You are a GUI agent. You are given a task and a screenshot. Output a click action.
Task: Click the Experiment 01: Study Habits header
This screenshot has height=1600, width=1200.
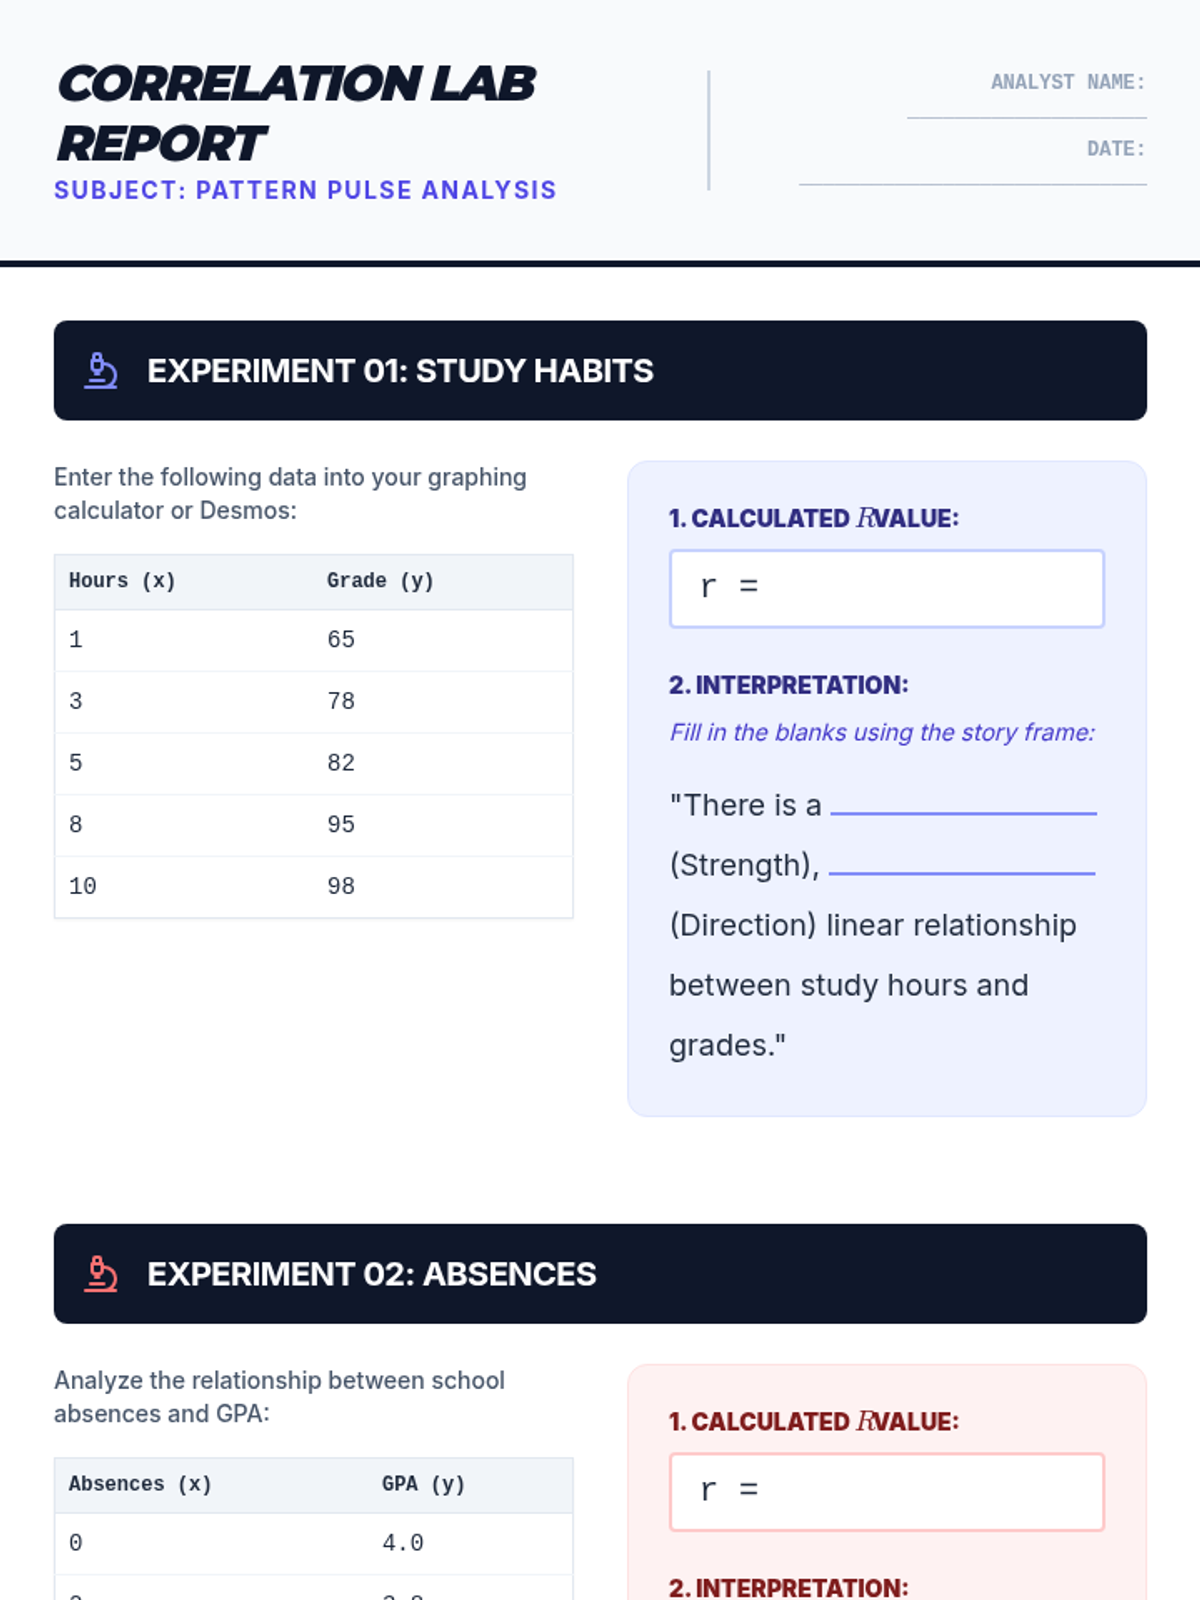point(400,371)
